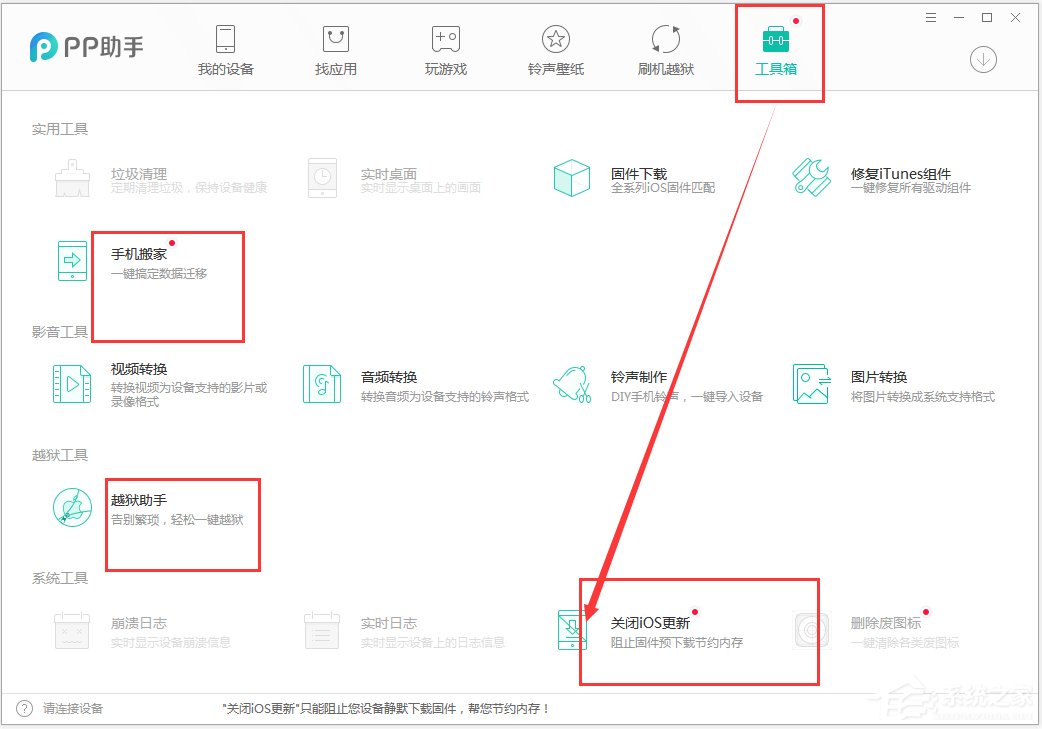Select the 删除废图标 tool title
The width and height of the screenshot is (1042, 729).
pyautogui.click(x=885, y=623)
